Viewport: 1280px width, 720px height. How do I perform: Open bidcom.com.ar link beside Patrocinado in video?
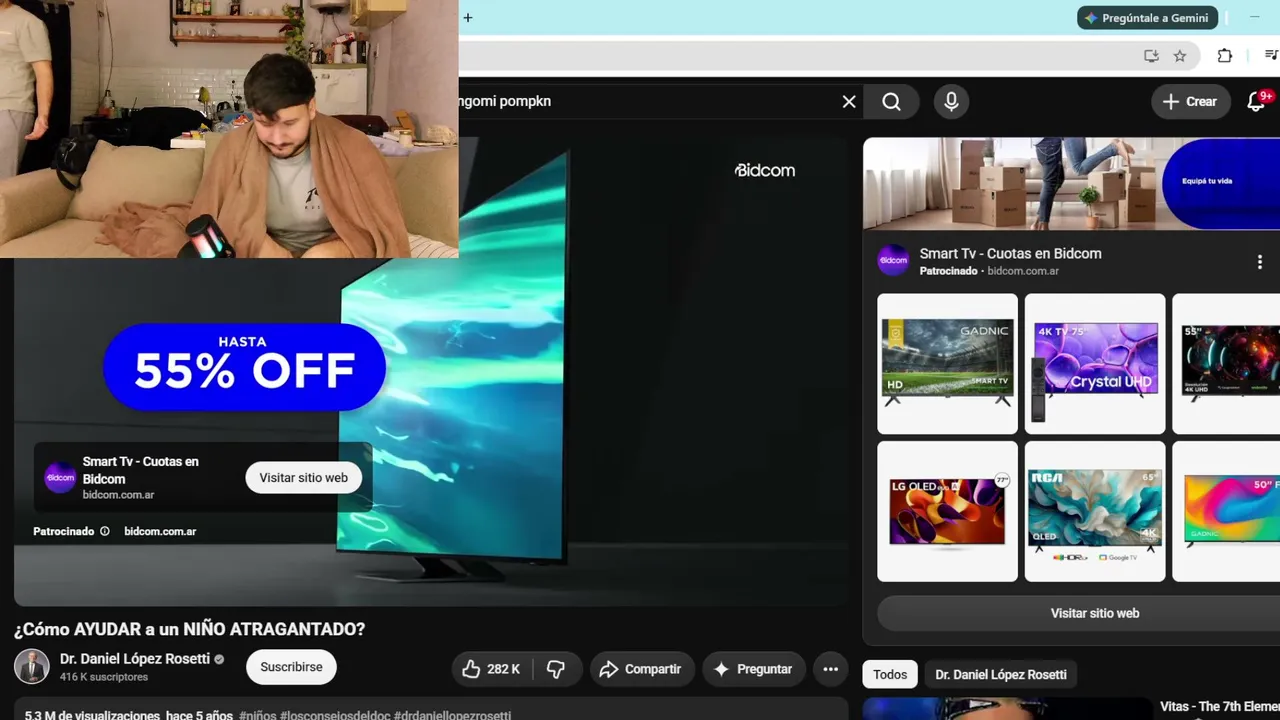(160, 531)
